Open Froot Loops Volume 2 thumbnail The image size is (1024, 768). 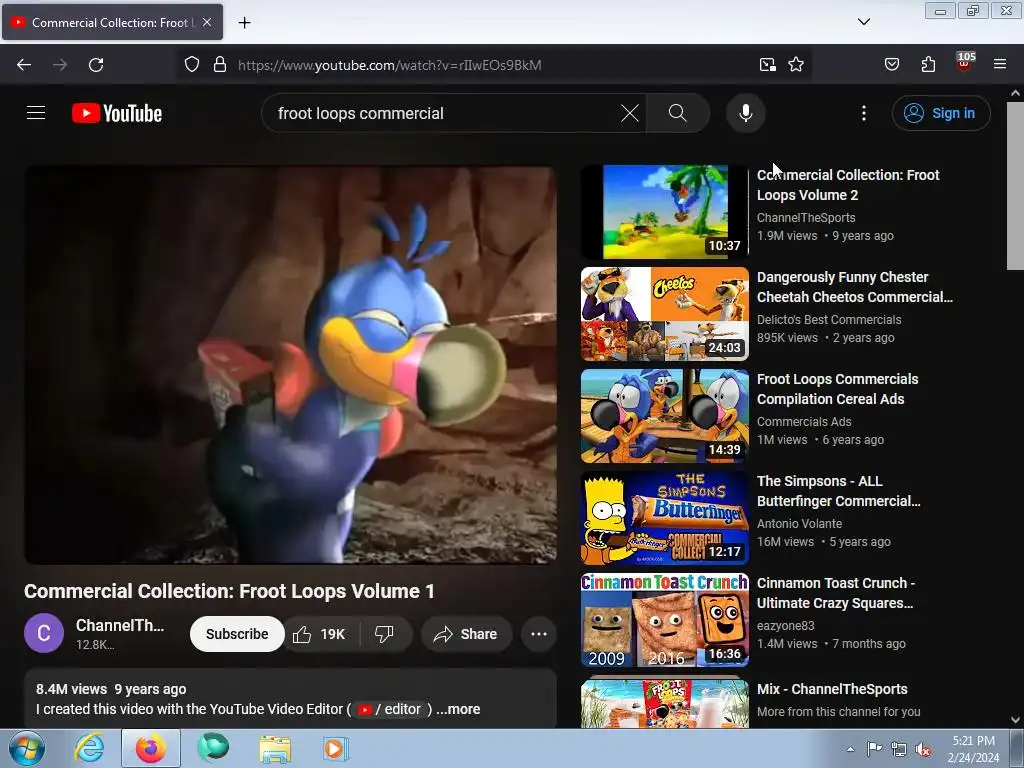[x=665, y=212]
